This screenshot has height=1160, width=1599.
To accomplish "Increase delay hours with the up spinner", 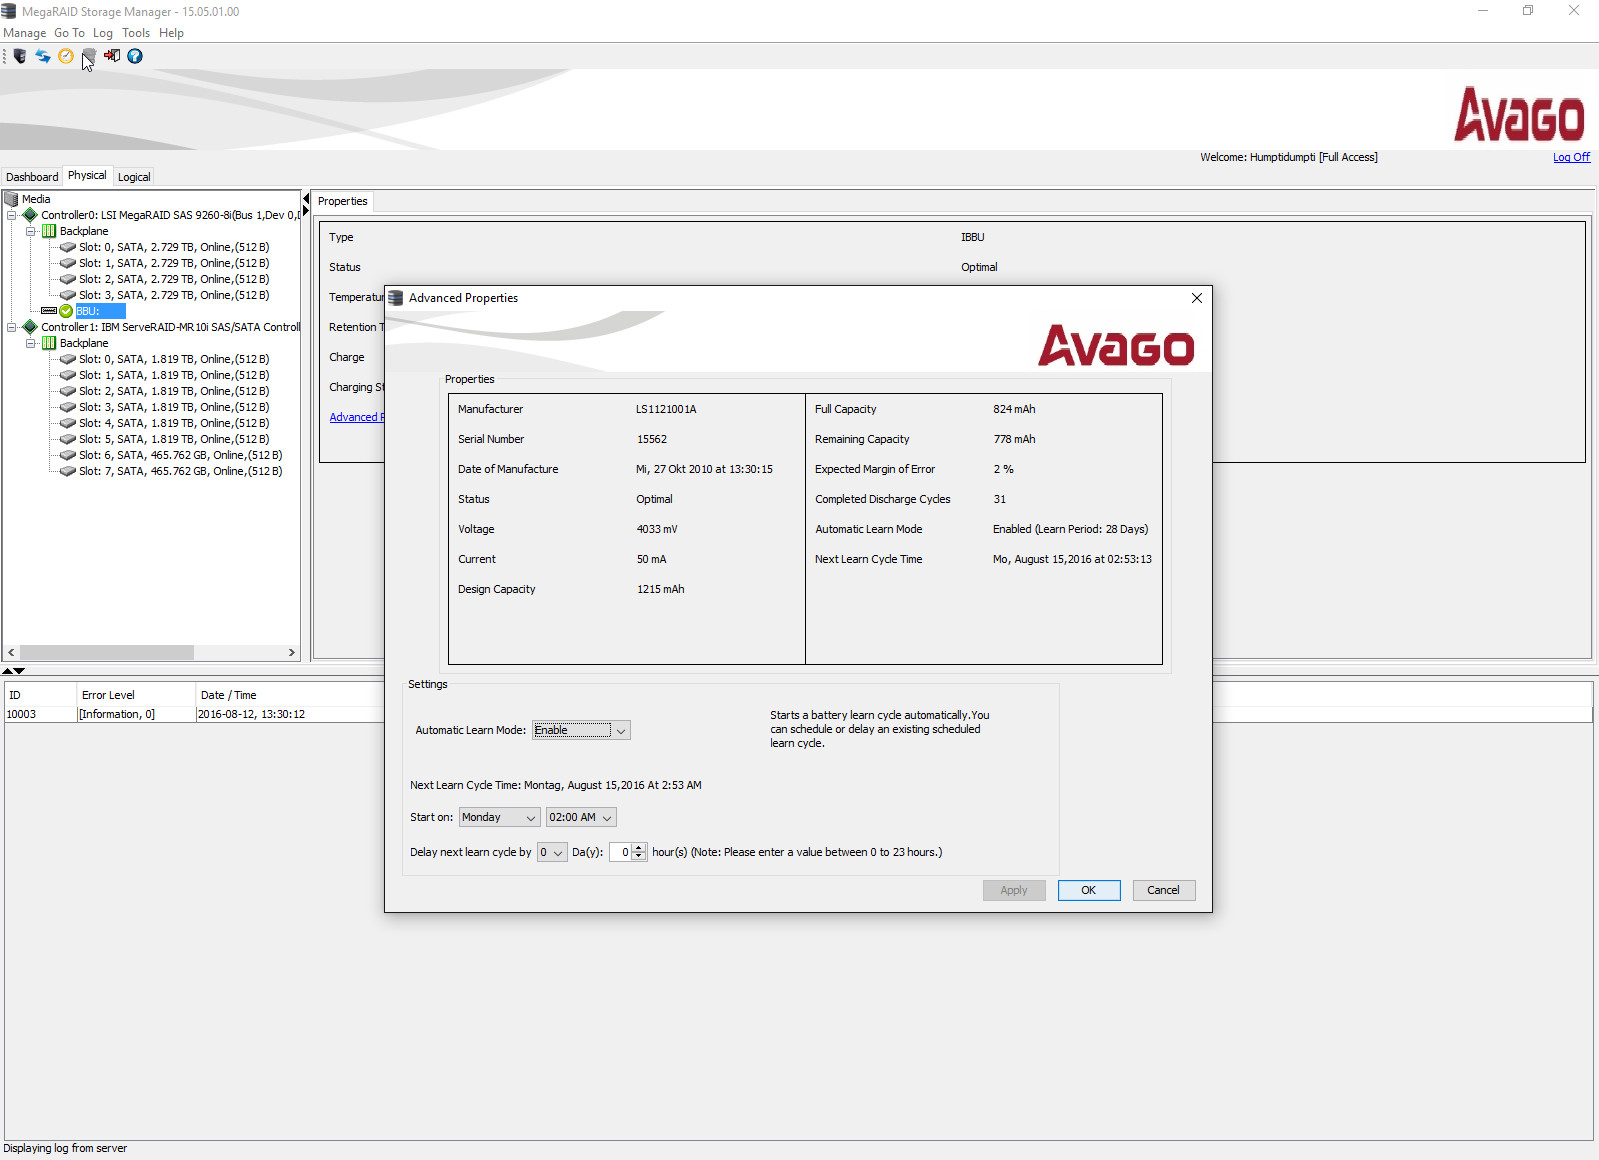I will point(639,848).
